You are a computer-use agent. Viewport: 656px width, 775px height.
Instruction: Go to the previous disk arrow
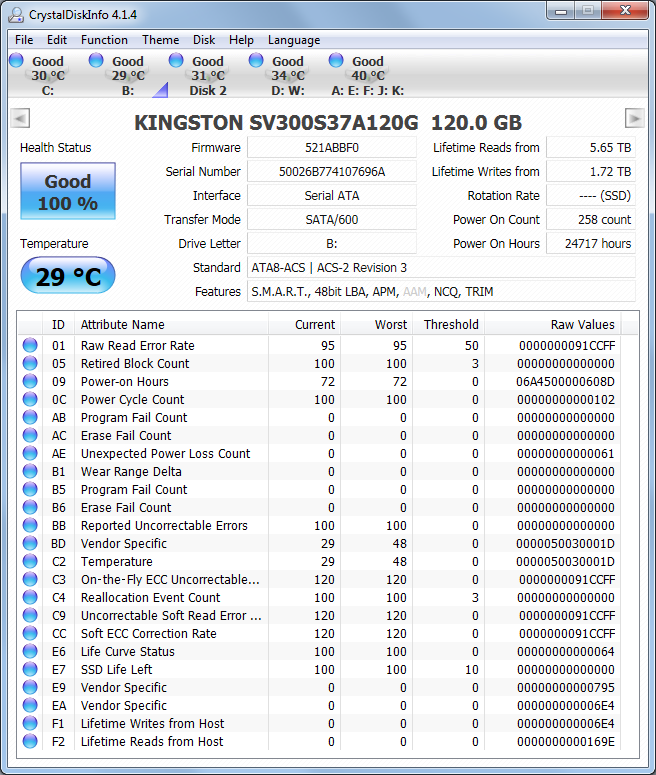pyautogui.click(x=20, y=118)
